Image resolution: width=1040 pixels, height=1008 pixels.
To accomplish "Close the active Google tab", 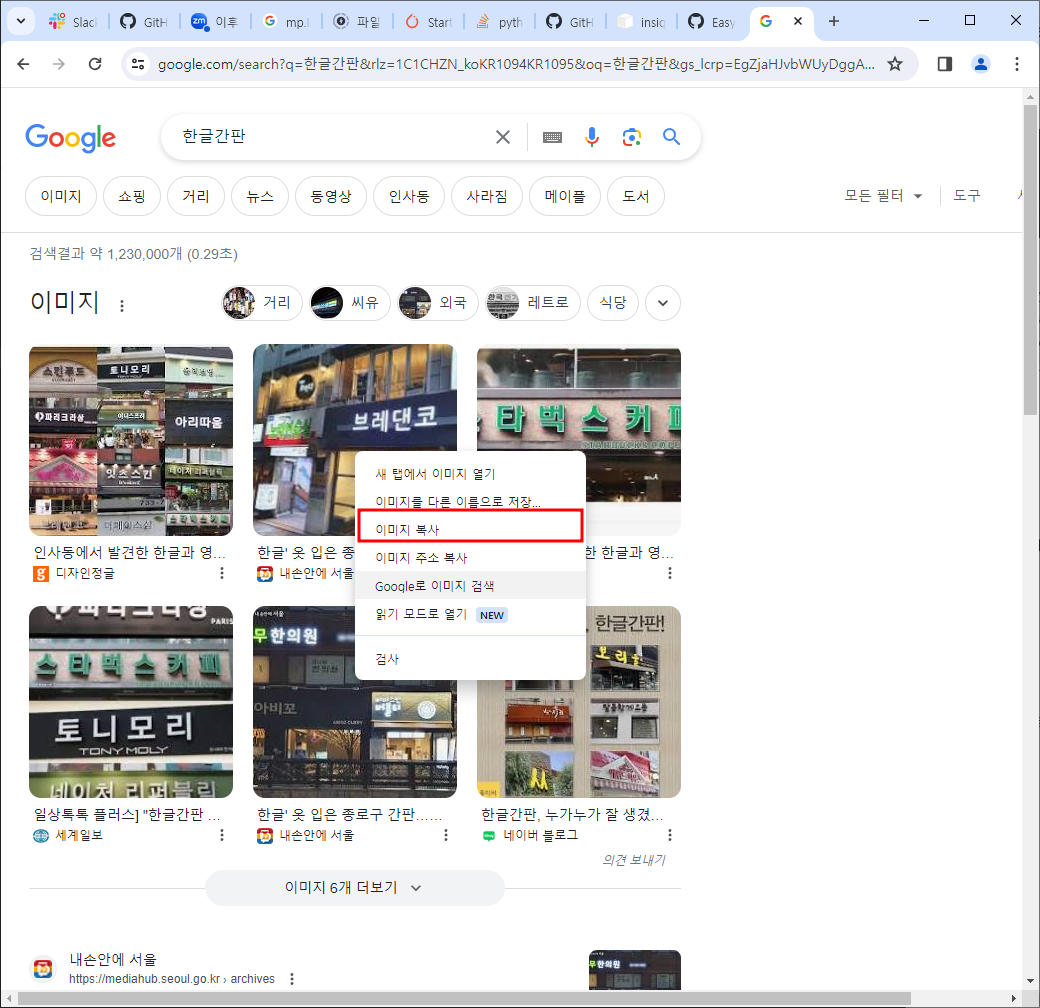I will coord(798,21).
